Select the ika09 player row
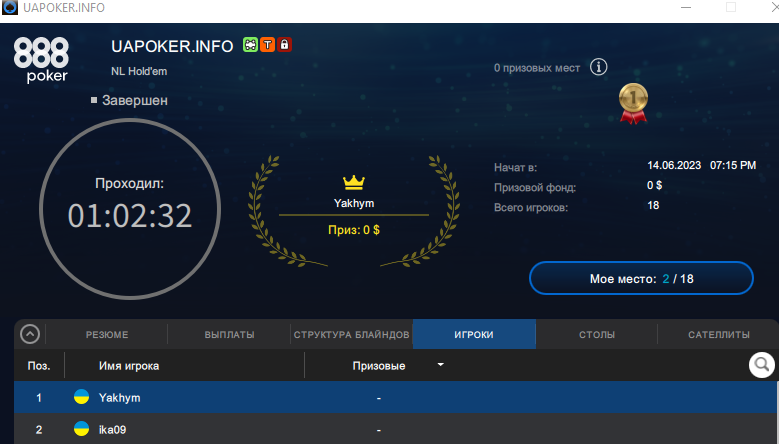 pyautogui.click(x=395, y=429)
